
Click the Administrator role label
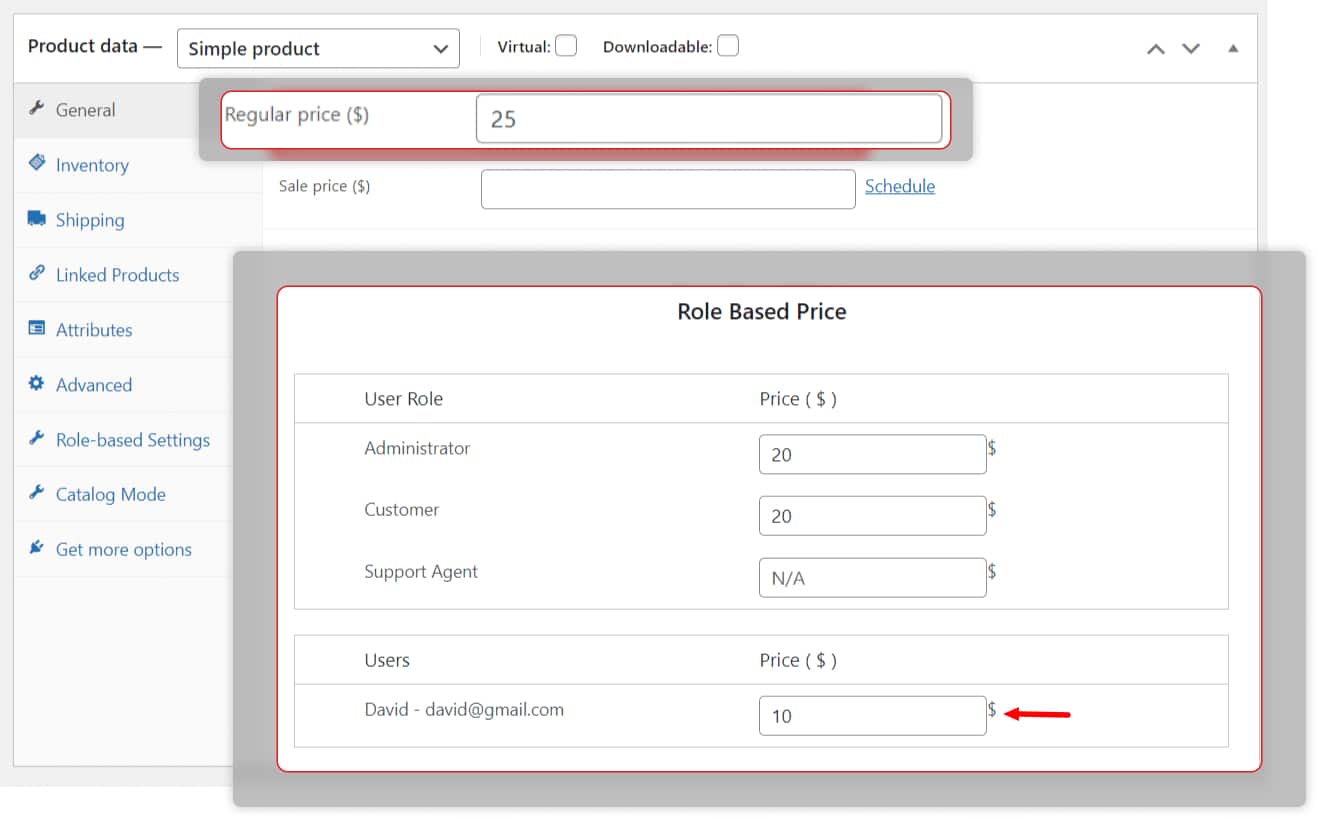[417, 448]
